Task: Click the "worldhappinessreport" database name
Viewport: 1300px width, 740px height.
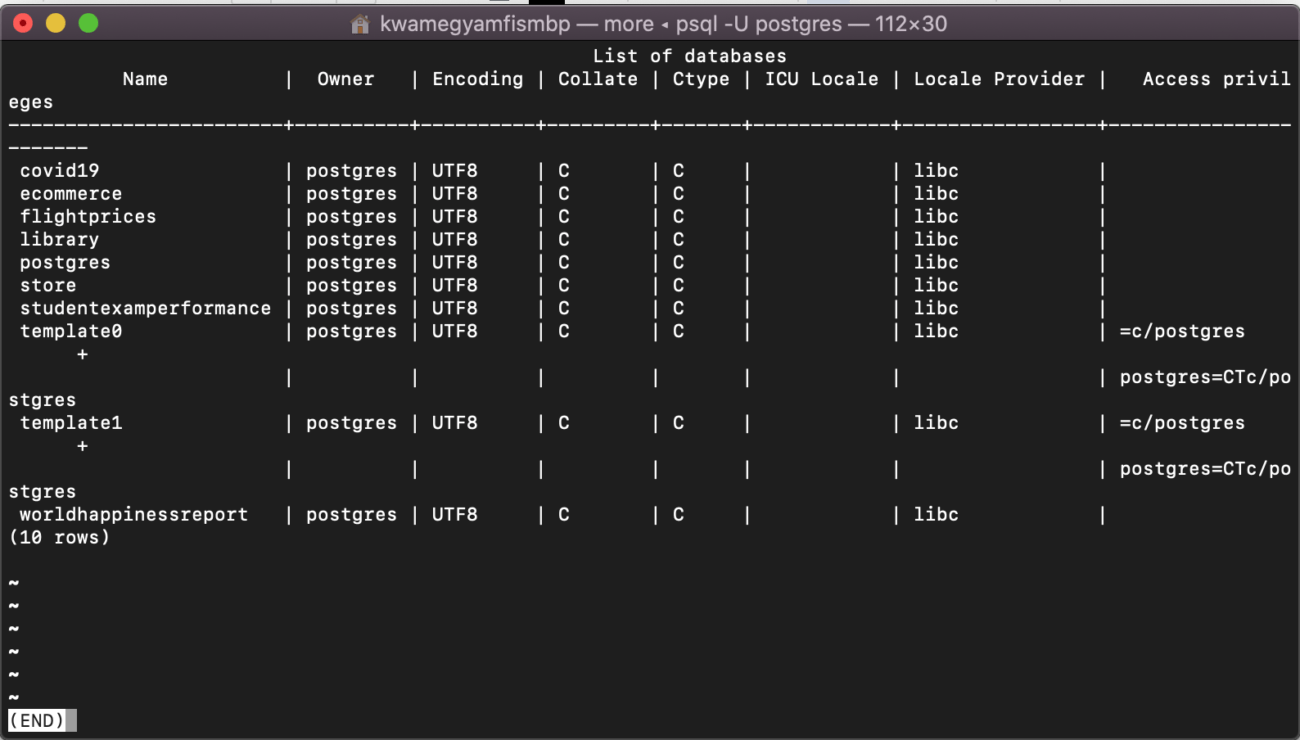Action: 134,515
